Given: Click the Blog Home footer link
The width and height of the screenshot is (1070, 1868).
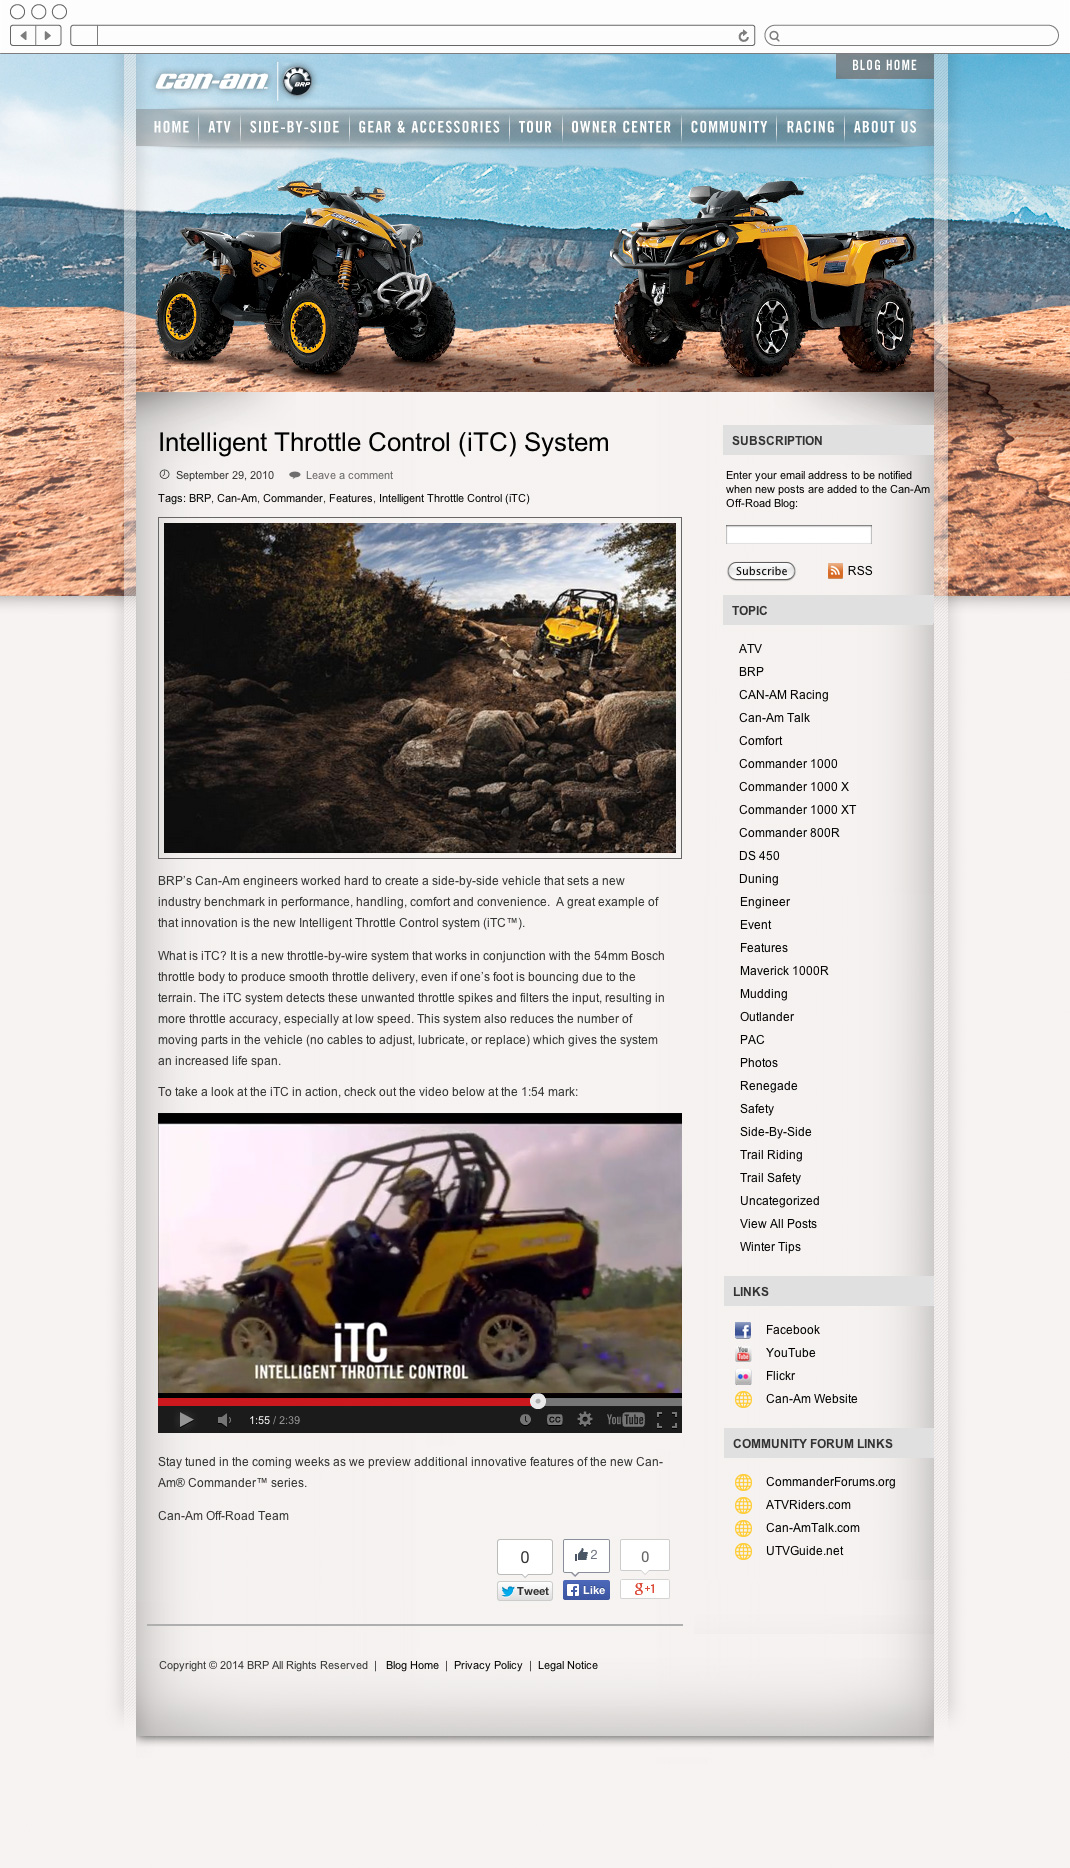Looking at the screenshot, I should coord(412,1665).
